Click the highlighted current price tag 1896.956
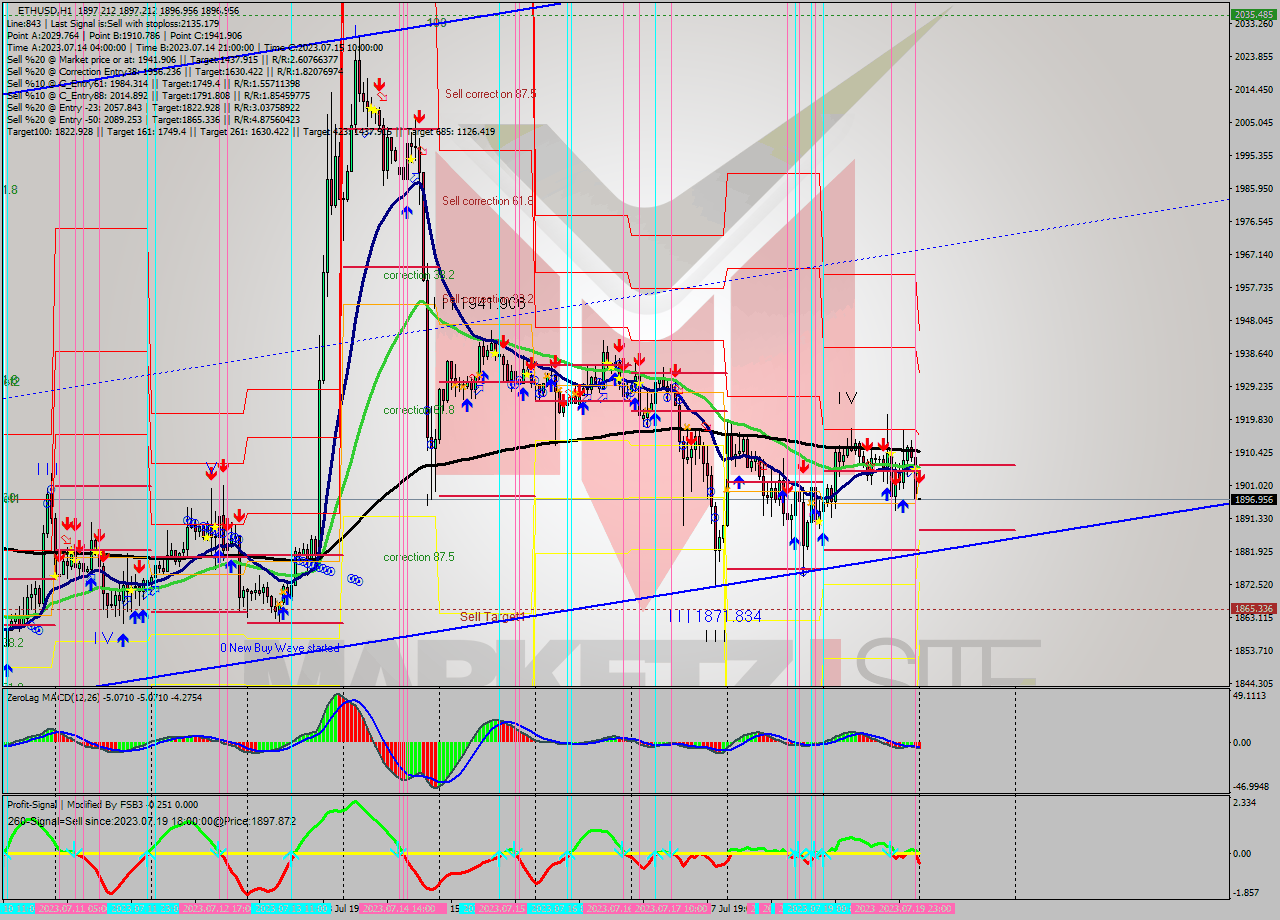Screen dimensions: 1280x920 (x=1253, y=498)
